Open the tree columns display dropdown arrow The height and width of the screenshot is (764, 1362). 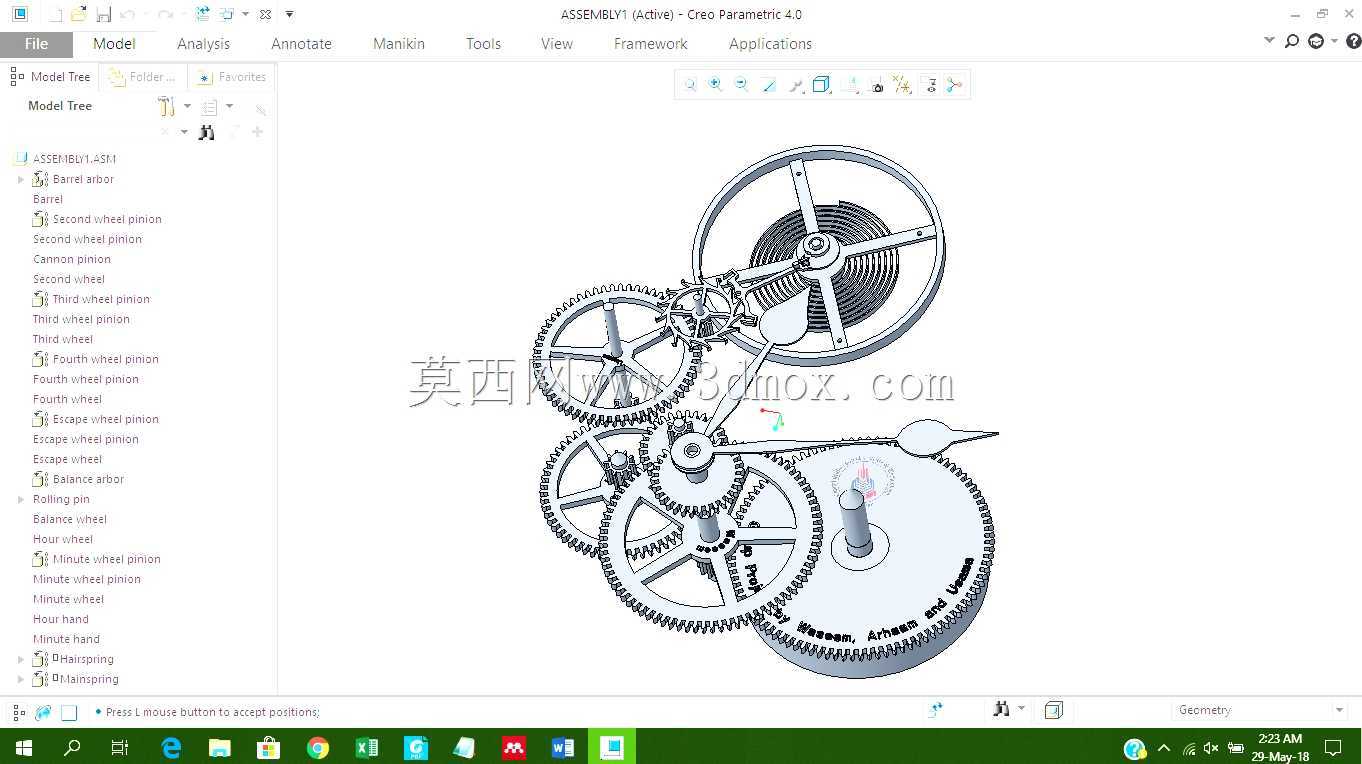[230, 106]
